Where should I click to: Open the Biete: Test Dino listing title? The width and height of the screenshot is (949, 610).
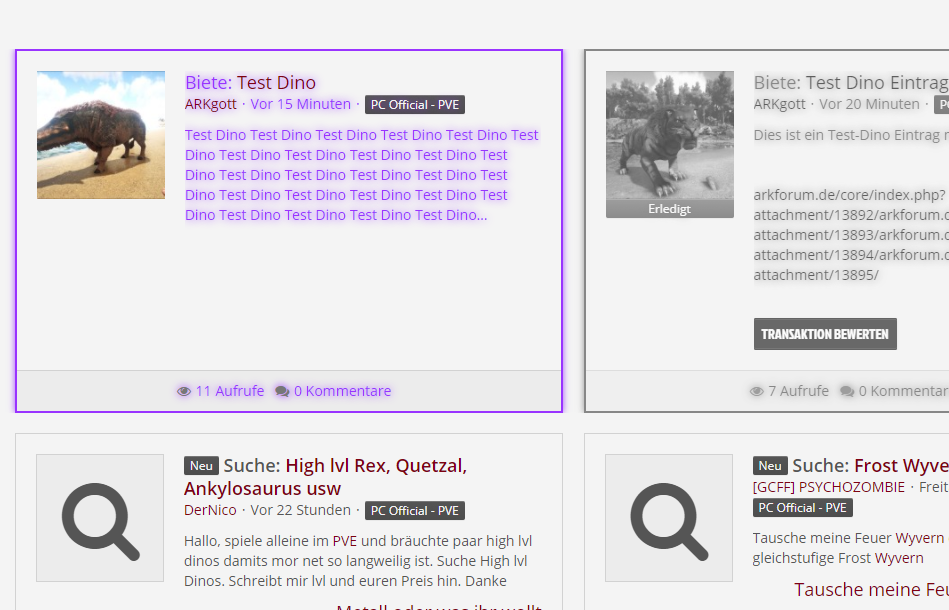[x=250, y=83]
